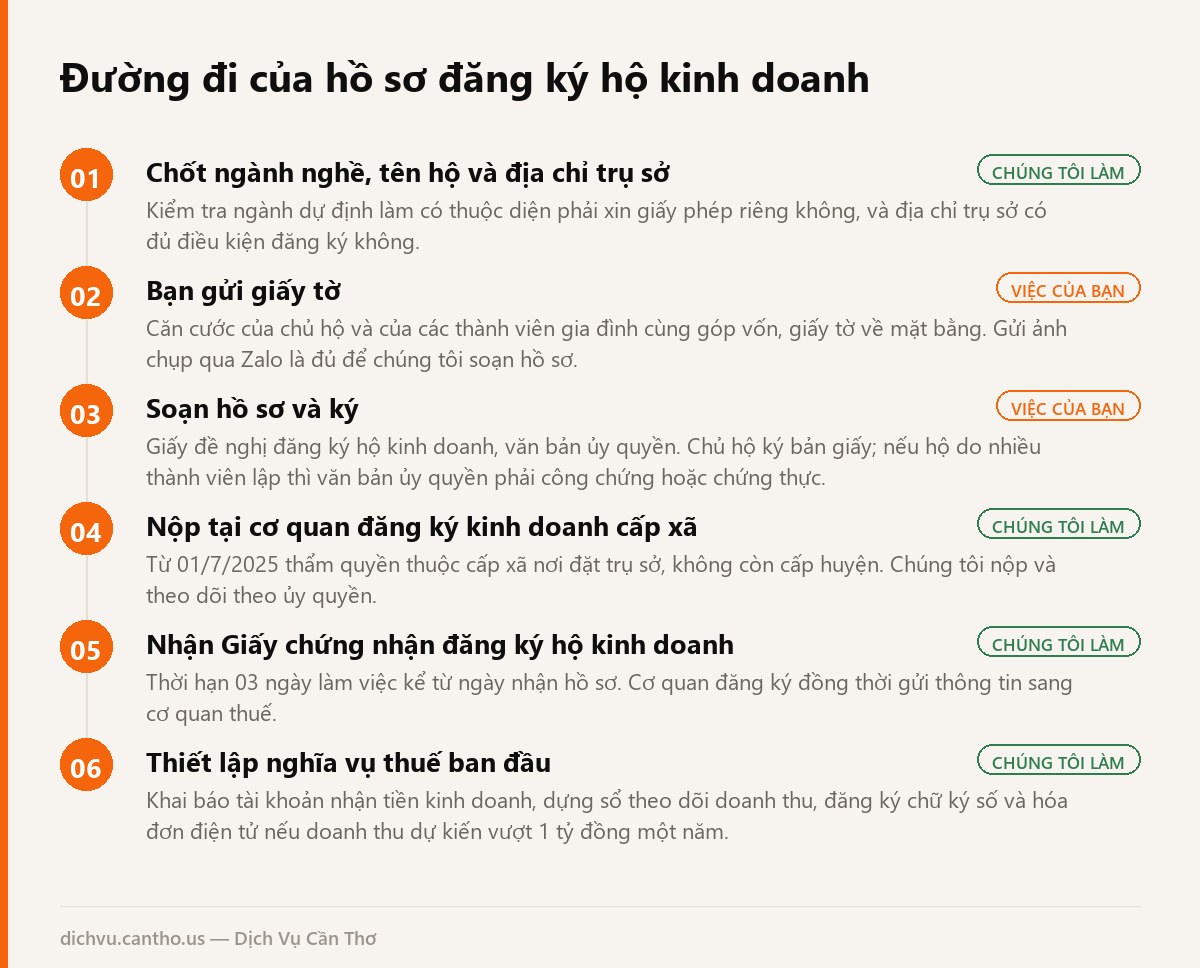Click description starting 'Khai báo tài khoản nhận tiền'
The image size is (1200, 968).
(x=607, y=816)
